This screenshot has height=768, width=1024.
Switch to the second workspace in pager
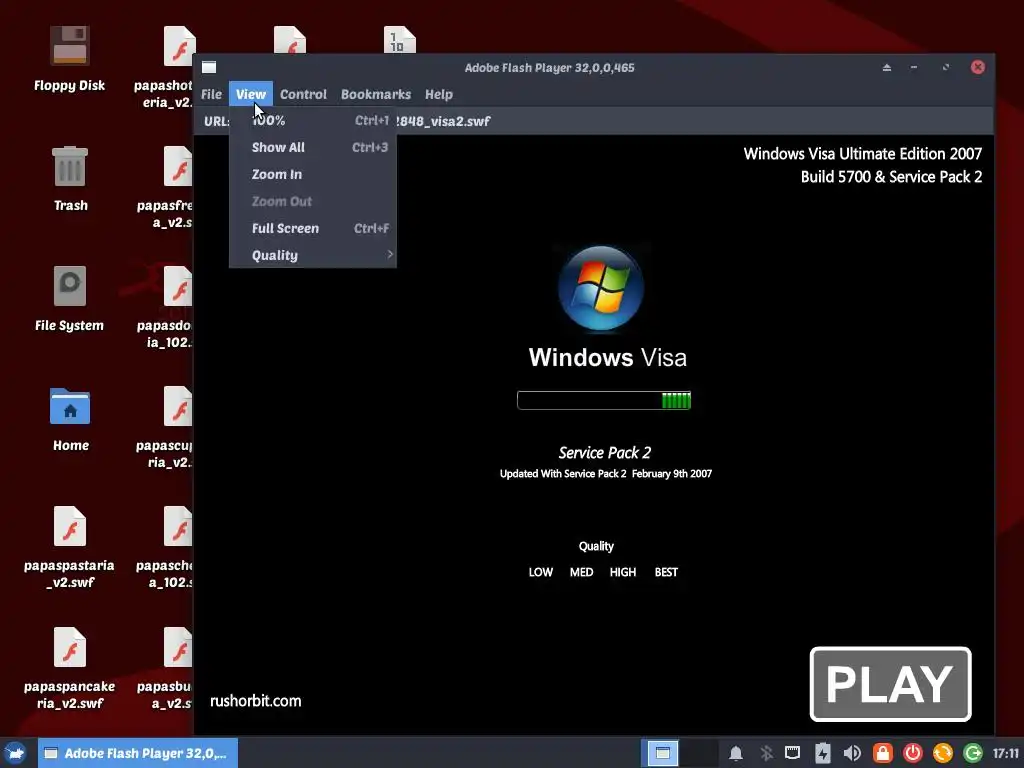click(x=700, y=753)
